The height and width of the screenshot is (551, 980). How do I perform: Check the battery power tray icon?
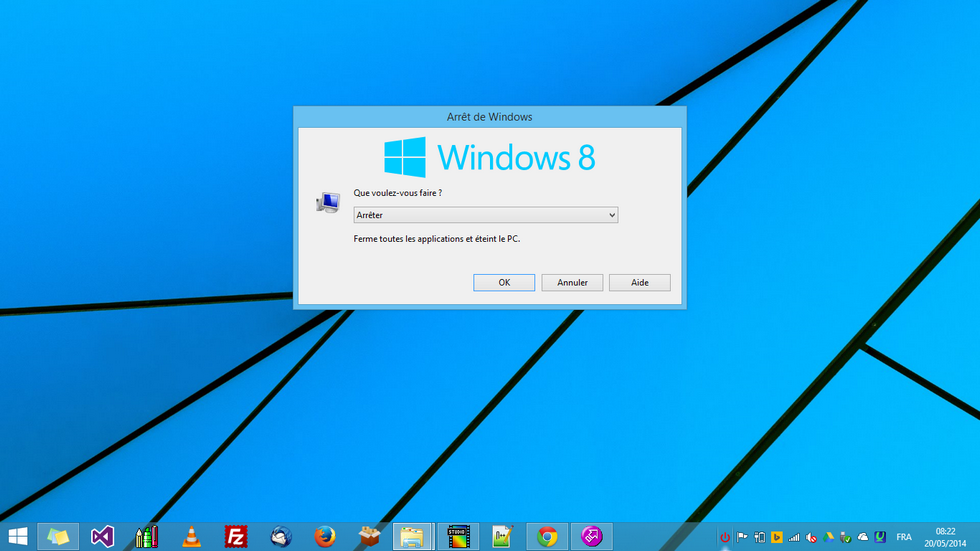coord(759,537)
